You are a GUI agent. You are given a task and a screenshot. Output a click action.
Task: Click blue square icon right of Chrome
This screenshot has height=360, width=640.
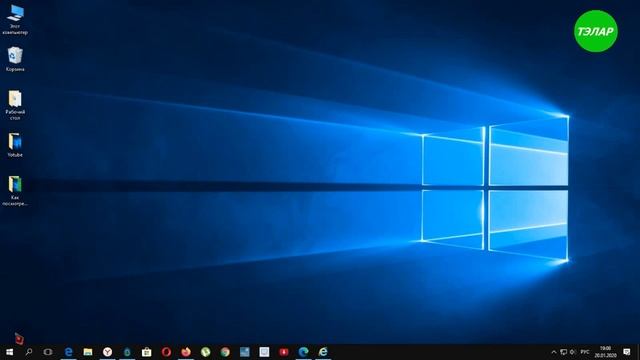[x=244, y=352]
